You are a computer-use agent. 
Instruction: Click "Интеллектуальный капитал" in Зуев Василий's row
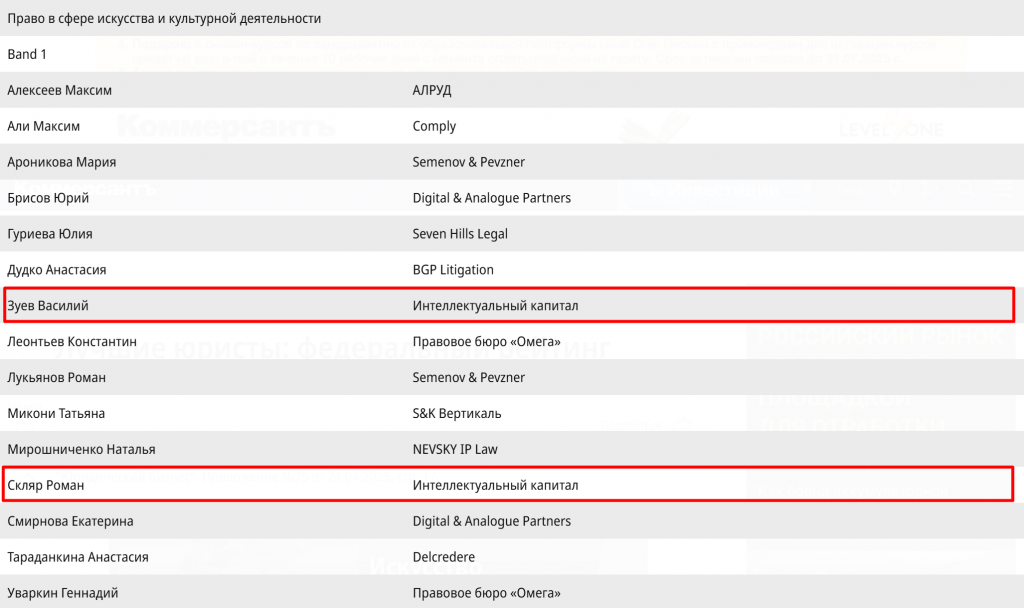495,306
